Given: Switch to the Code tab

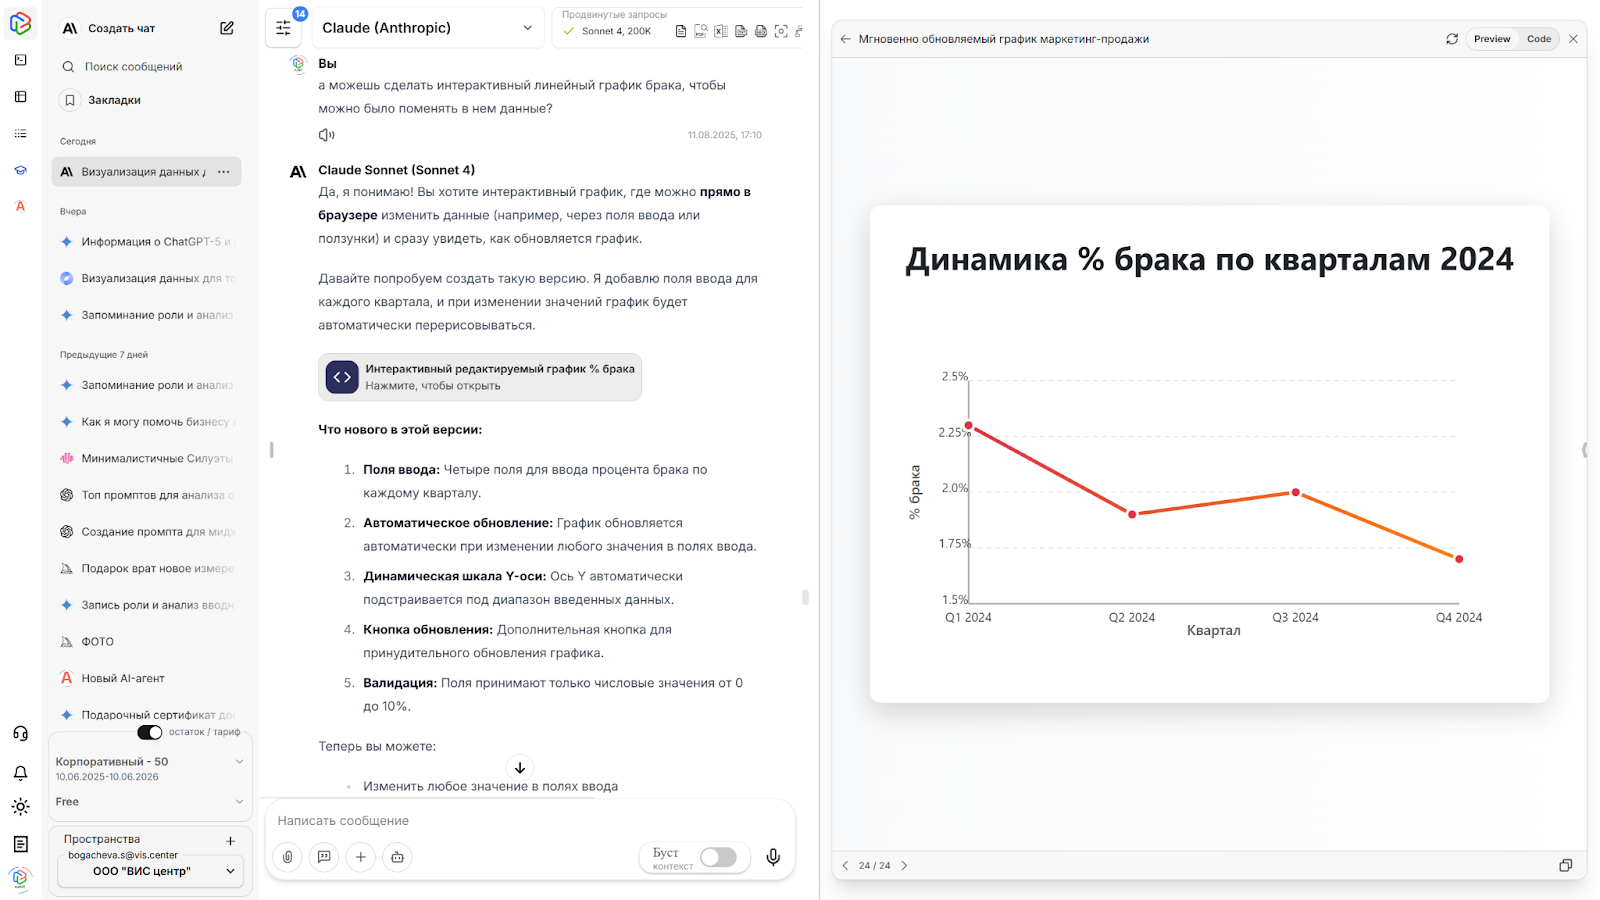Looking at the screenshot, I should (x=1538, y=39).
